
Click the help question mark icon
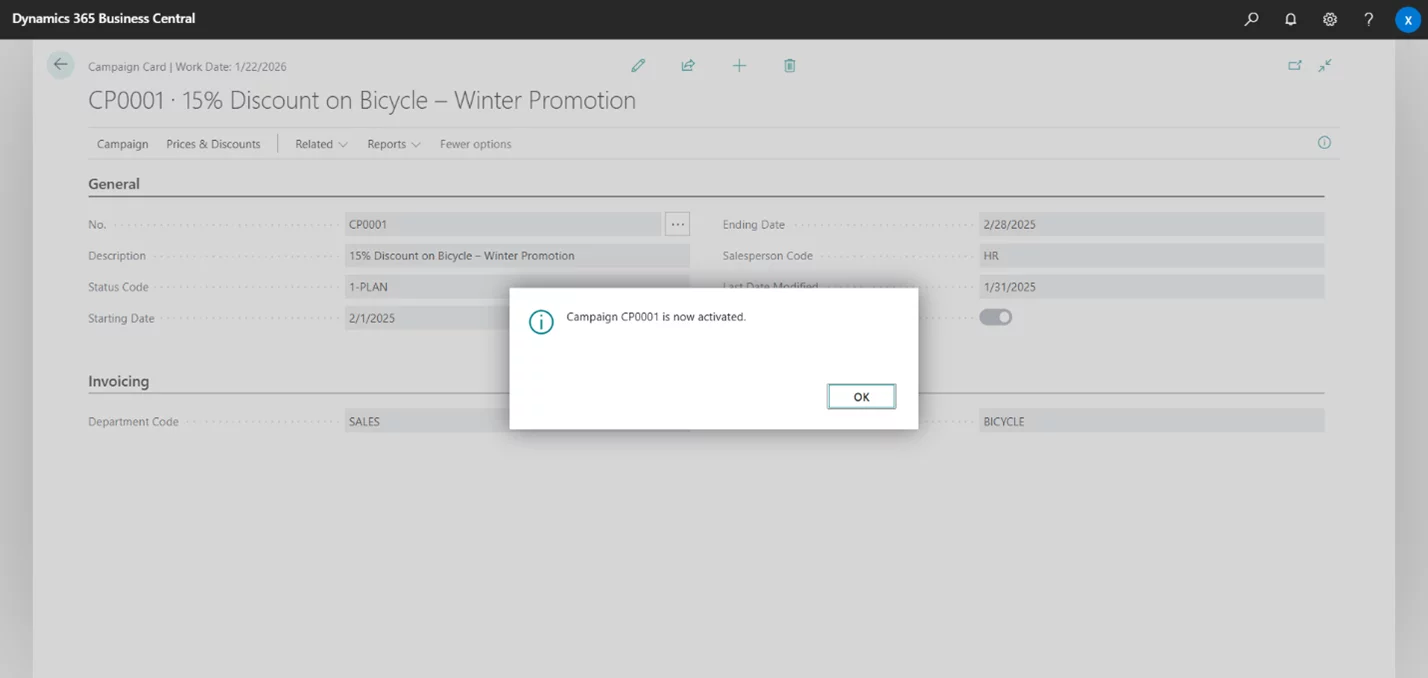click(1369, 19)
